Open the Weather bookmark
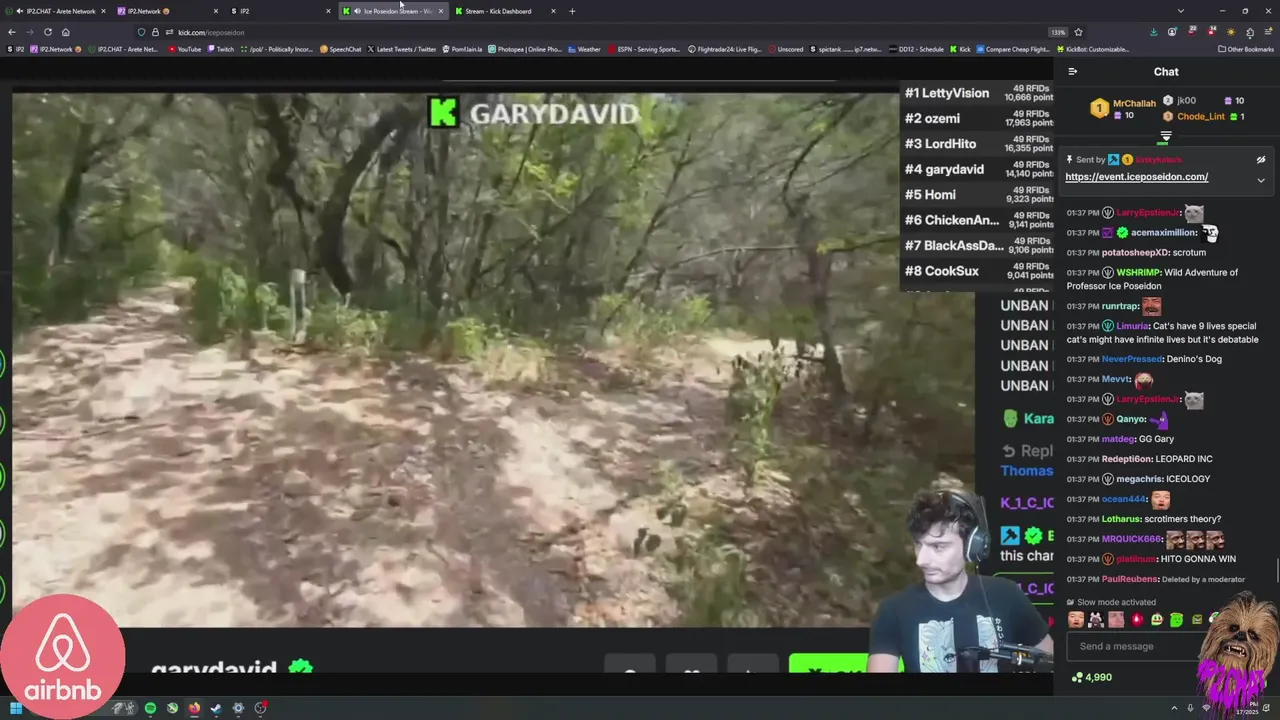This screenshot has width=1280, height=720. (x=584, y=49)
